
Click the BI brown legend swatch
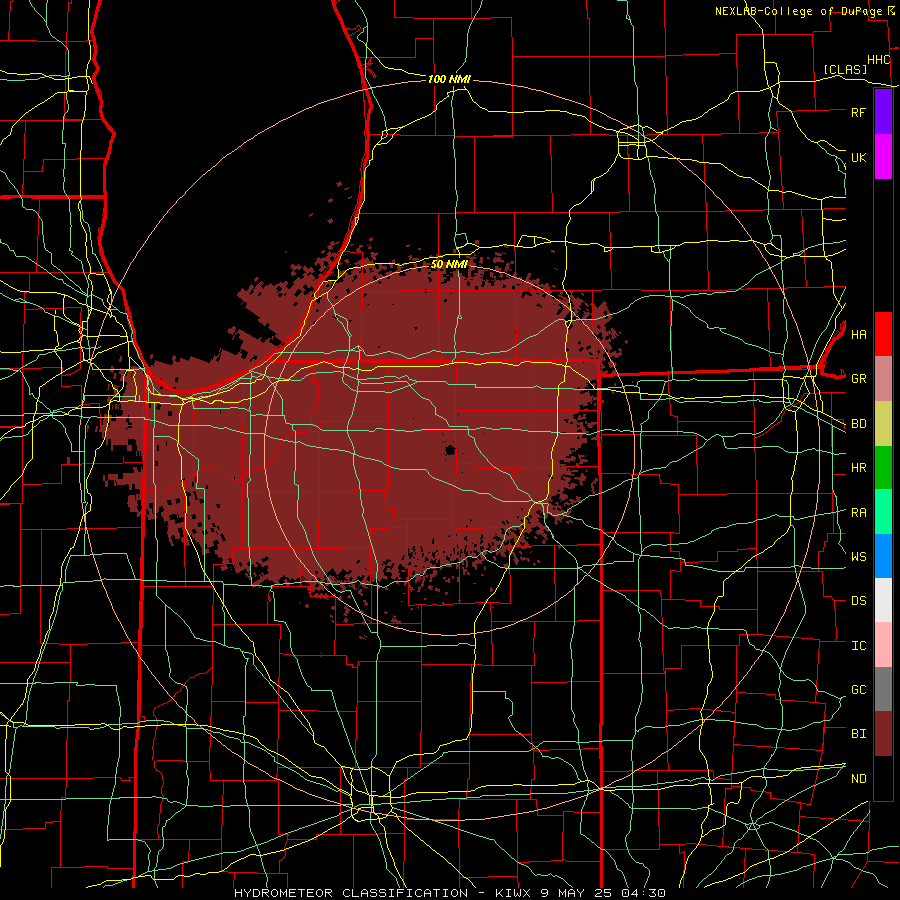tap(883, 734)
